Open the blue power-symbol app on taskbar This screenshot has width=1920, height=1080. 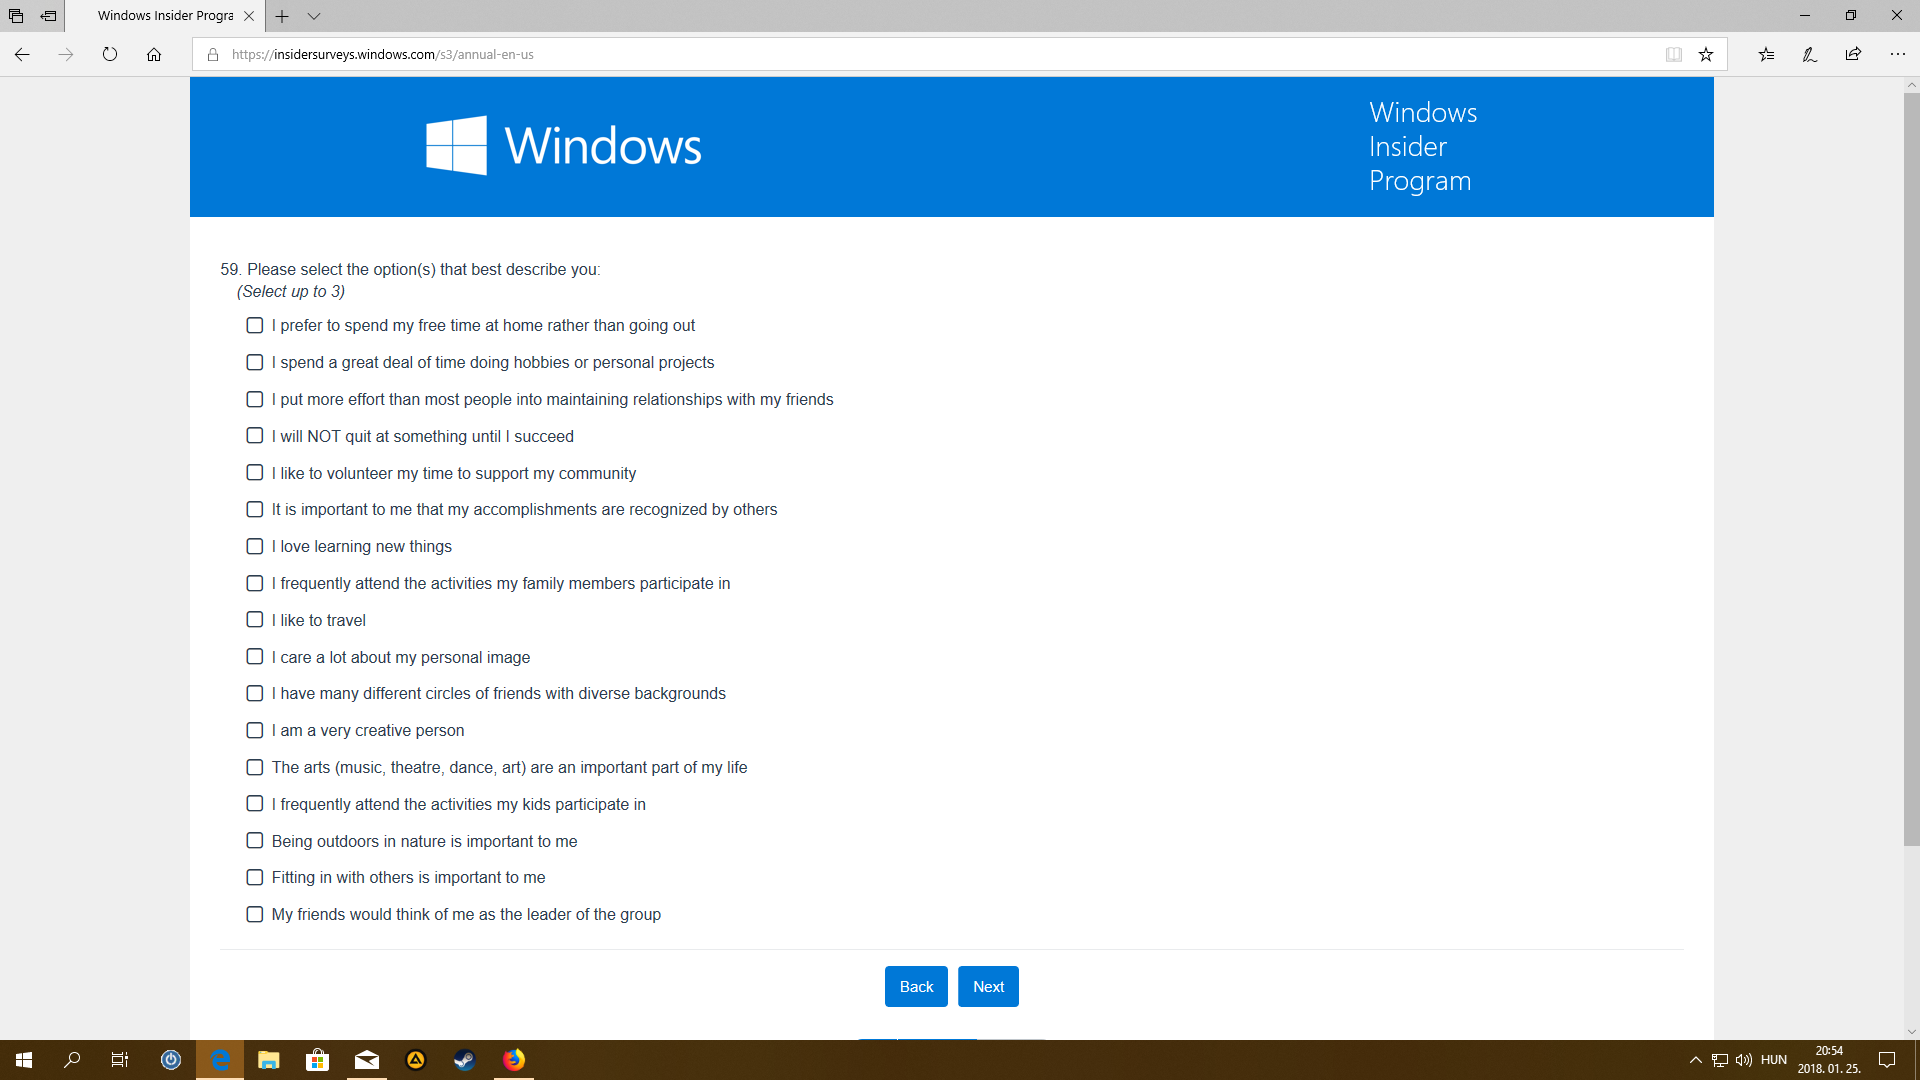tap(171, 1060)
